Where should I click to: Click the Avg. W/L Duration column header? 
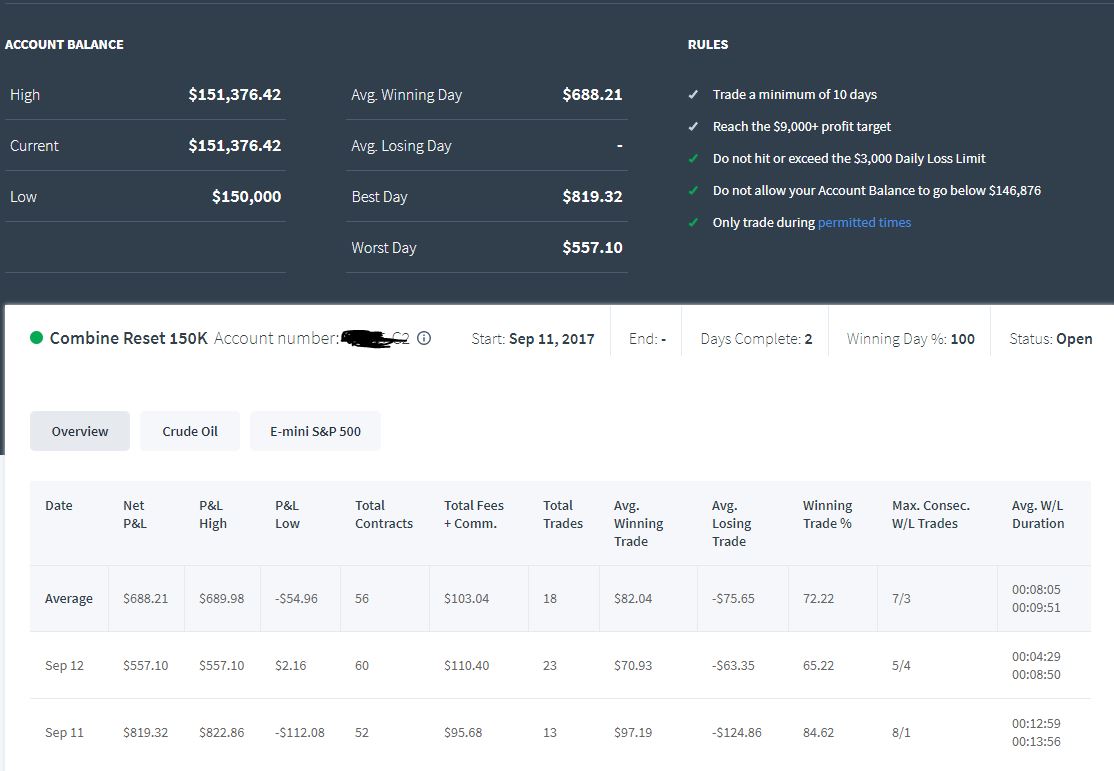(1038, 514)
